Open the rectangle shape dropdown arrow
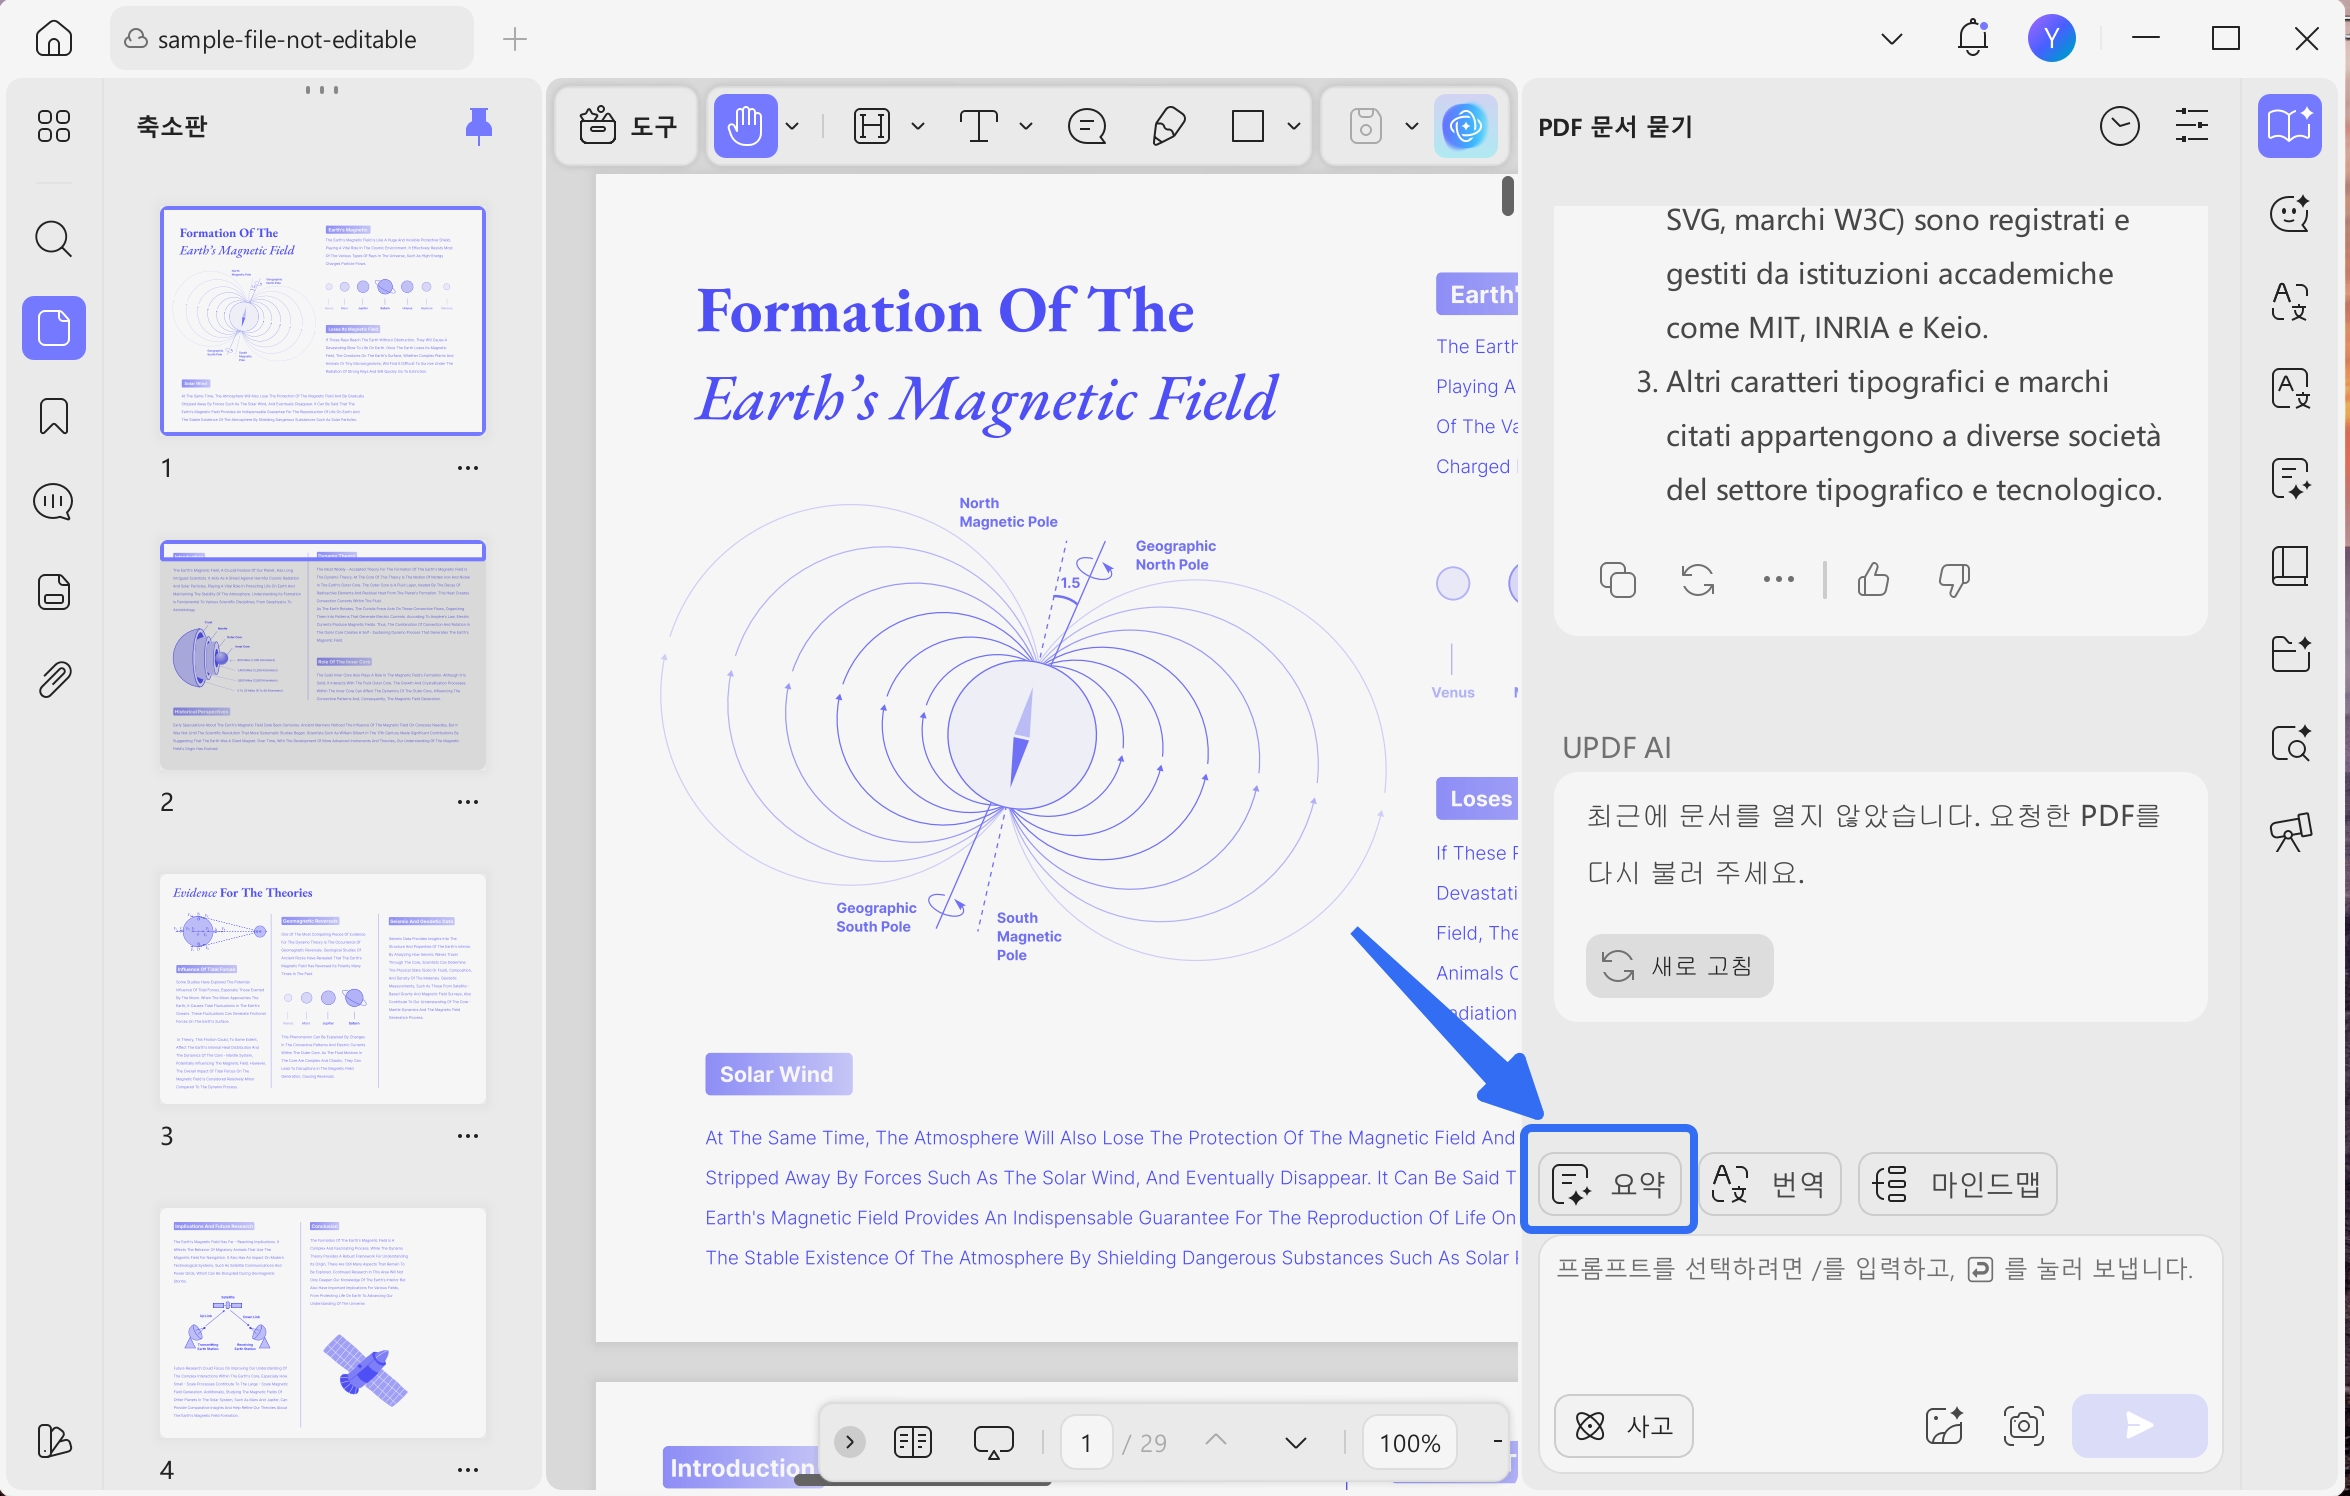 [x=1293, y=127]
